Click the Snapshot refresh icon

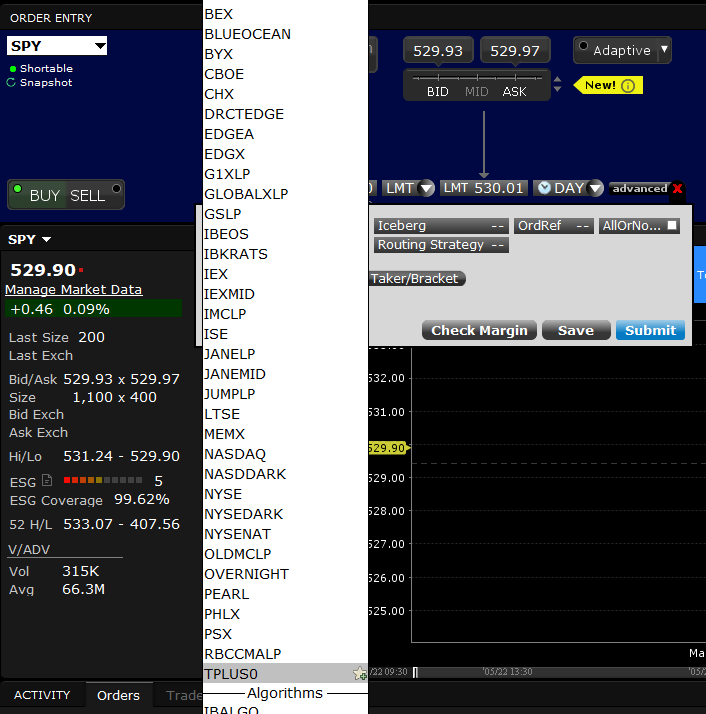click(x=12, y=83)
